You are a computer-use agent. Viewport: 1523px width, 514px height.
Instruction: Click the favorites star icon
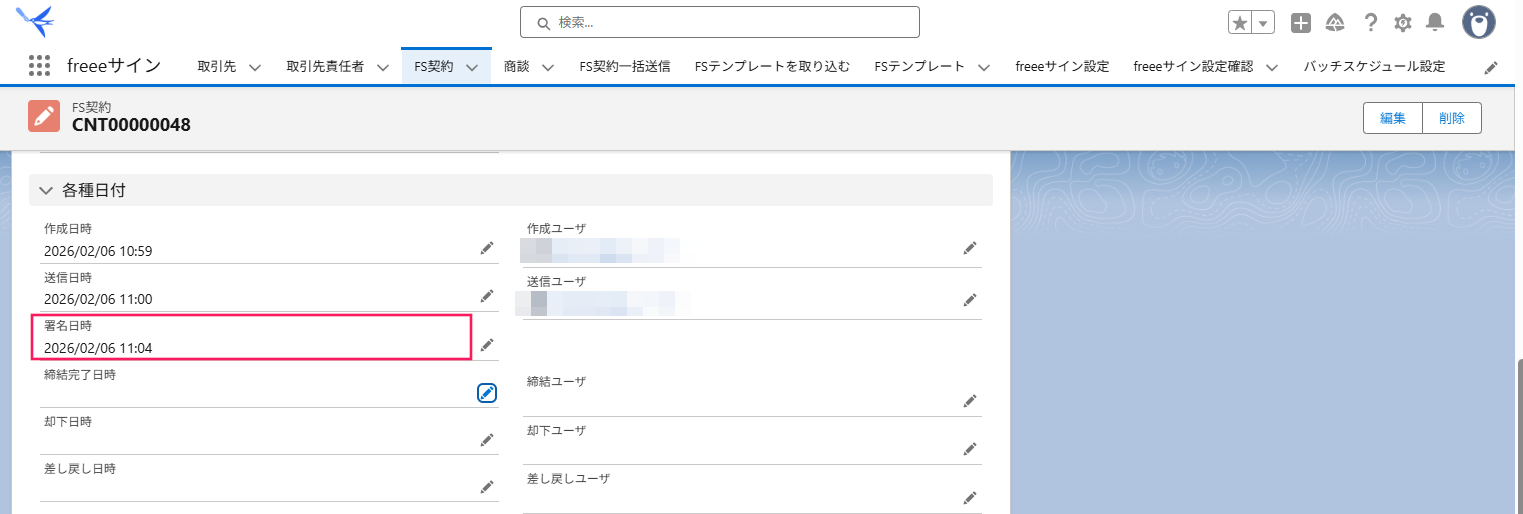[x=1240, y=22]
